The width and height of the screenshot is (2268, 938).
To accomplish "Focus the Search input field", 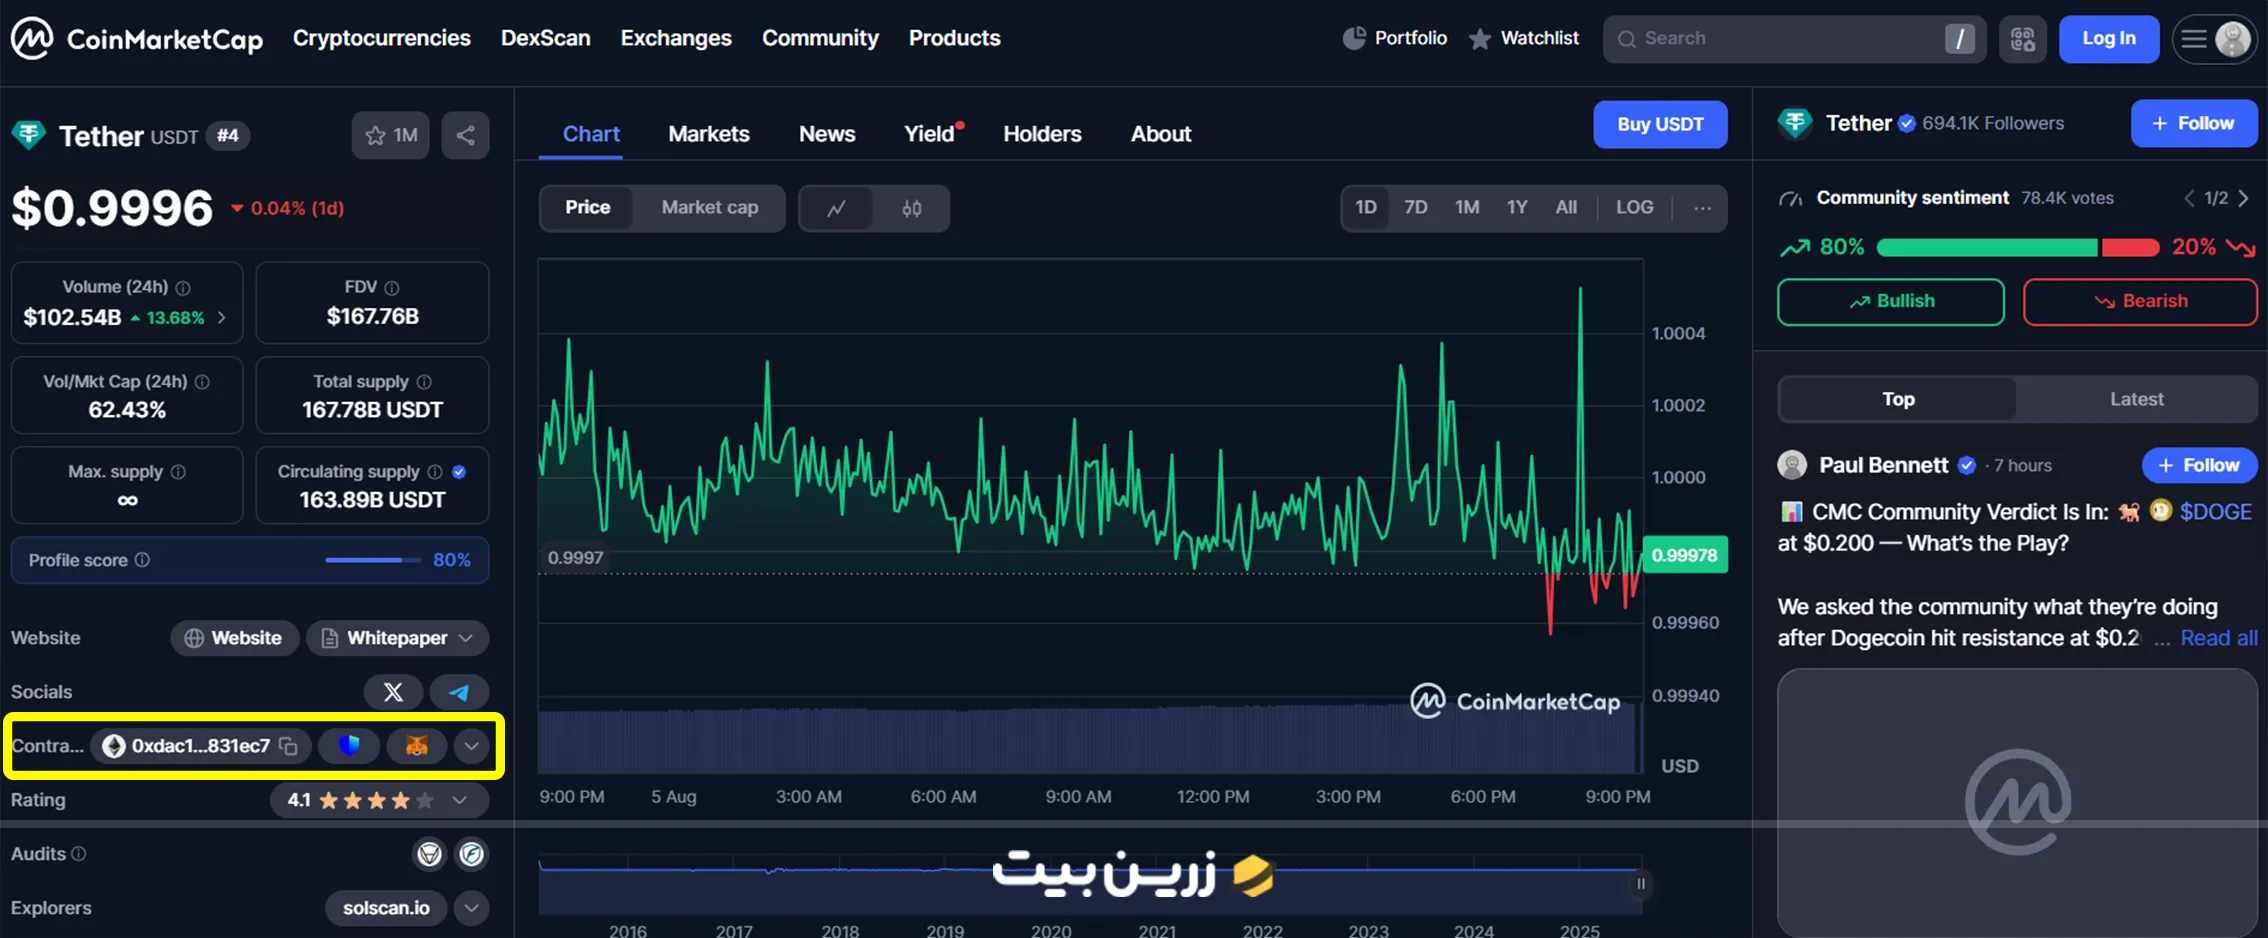I will [1795, 39].
